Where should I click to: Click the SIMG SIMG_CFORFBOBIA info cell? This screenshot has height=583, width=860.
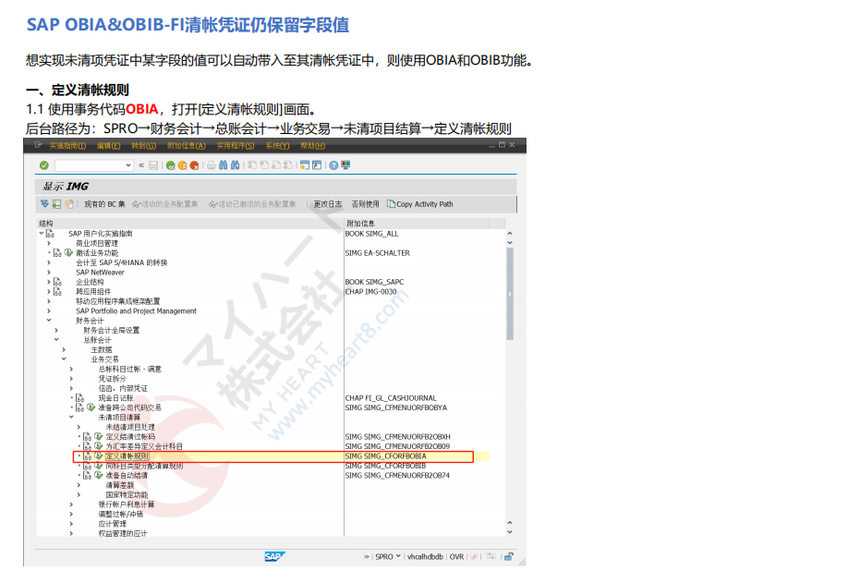[x=386, y=456]
